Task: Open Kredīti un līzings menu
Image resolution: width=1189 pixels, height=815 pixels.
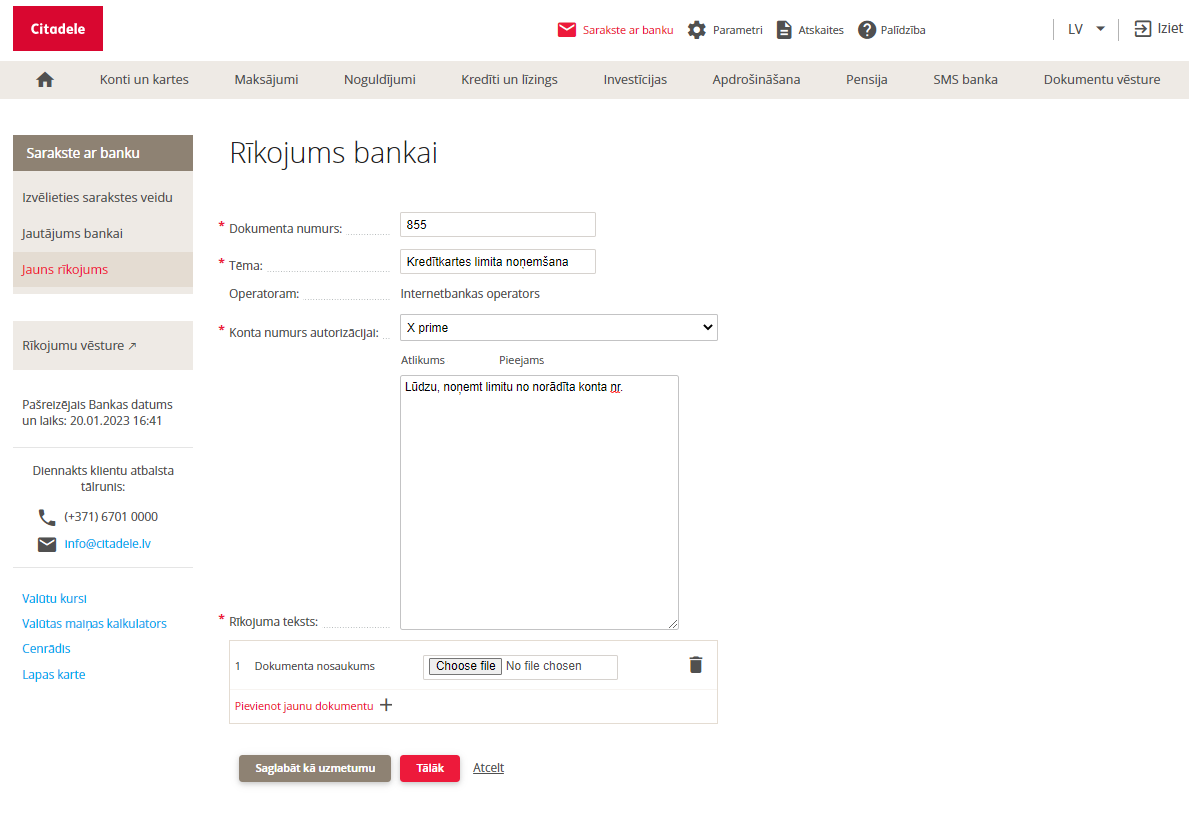Action: [510, 80]
